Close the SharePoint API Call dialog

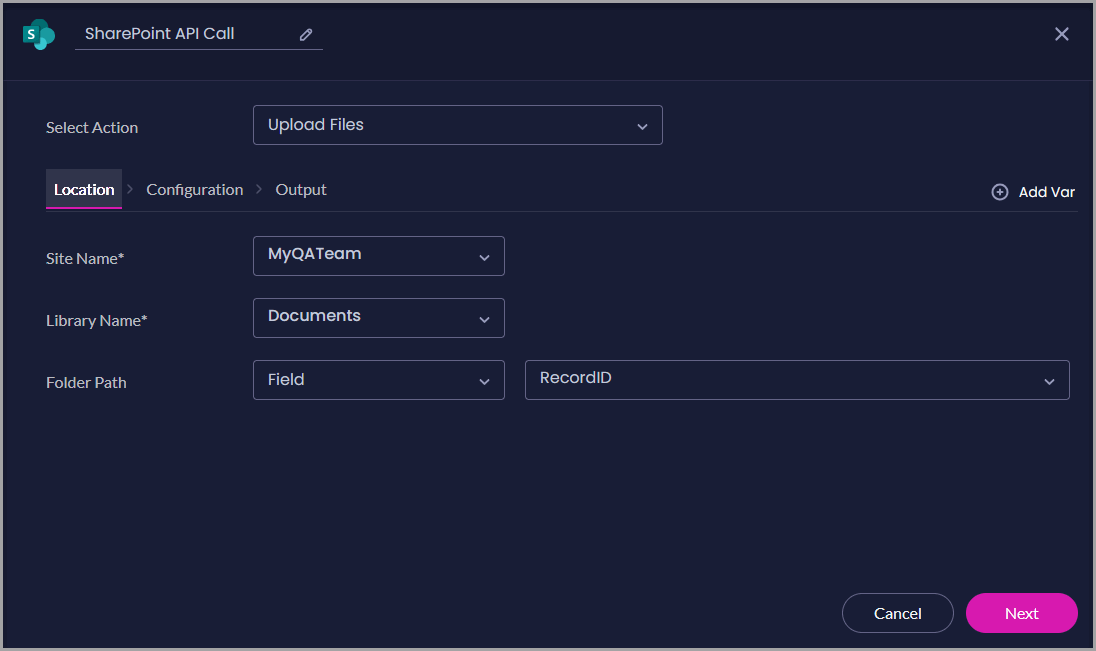pyautogui.click(x=1061, y=34)
